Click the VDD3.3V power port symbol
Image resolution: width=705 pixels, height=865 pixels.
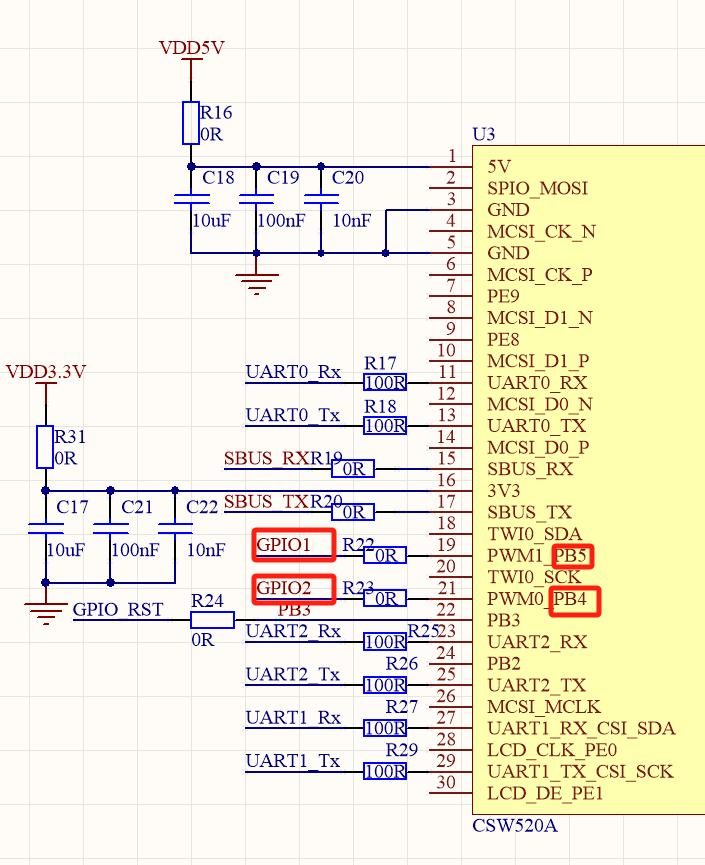(45, 373)
